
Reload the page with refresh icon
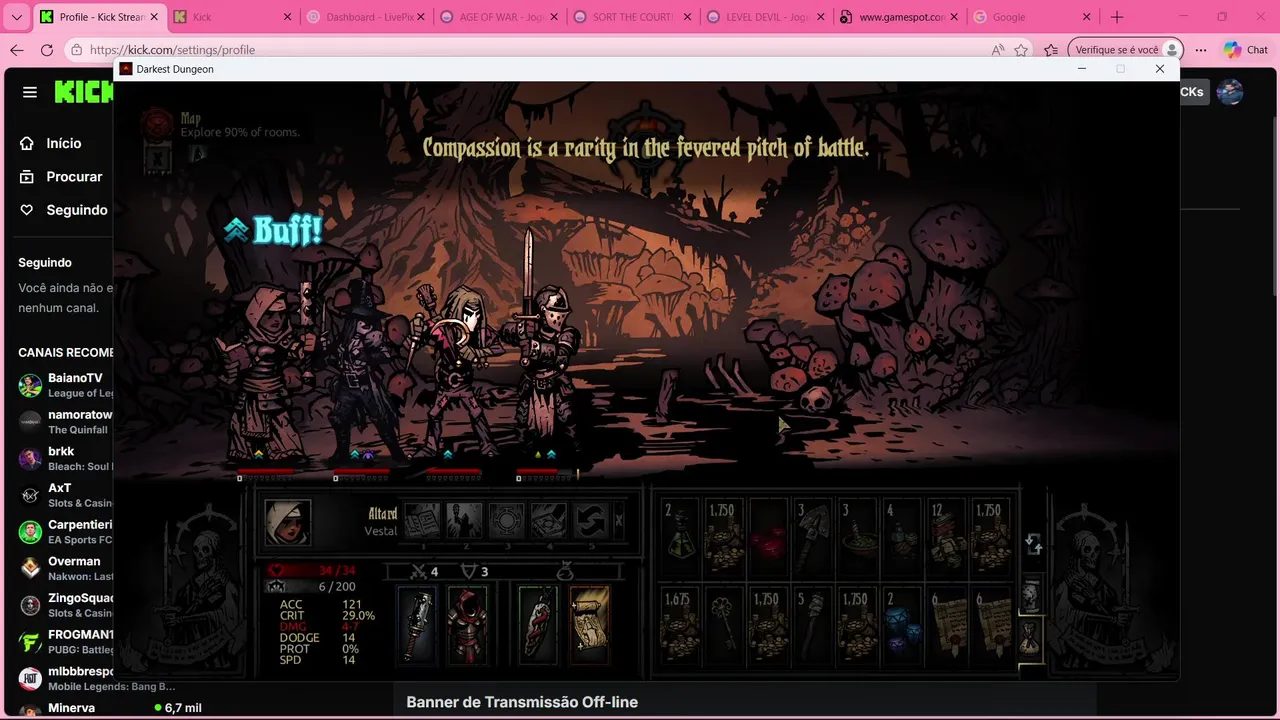coord(47,50)
